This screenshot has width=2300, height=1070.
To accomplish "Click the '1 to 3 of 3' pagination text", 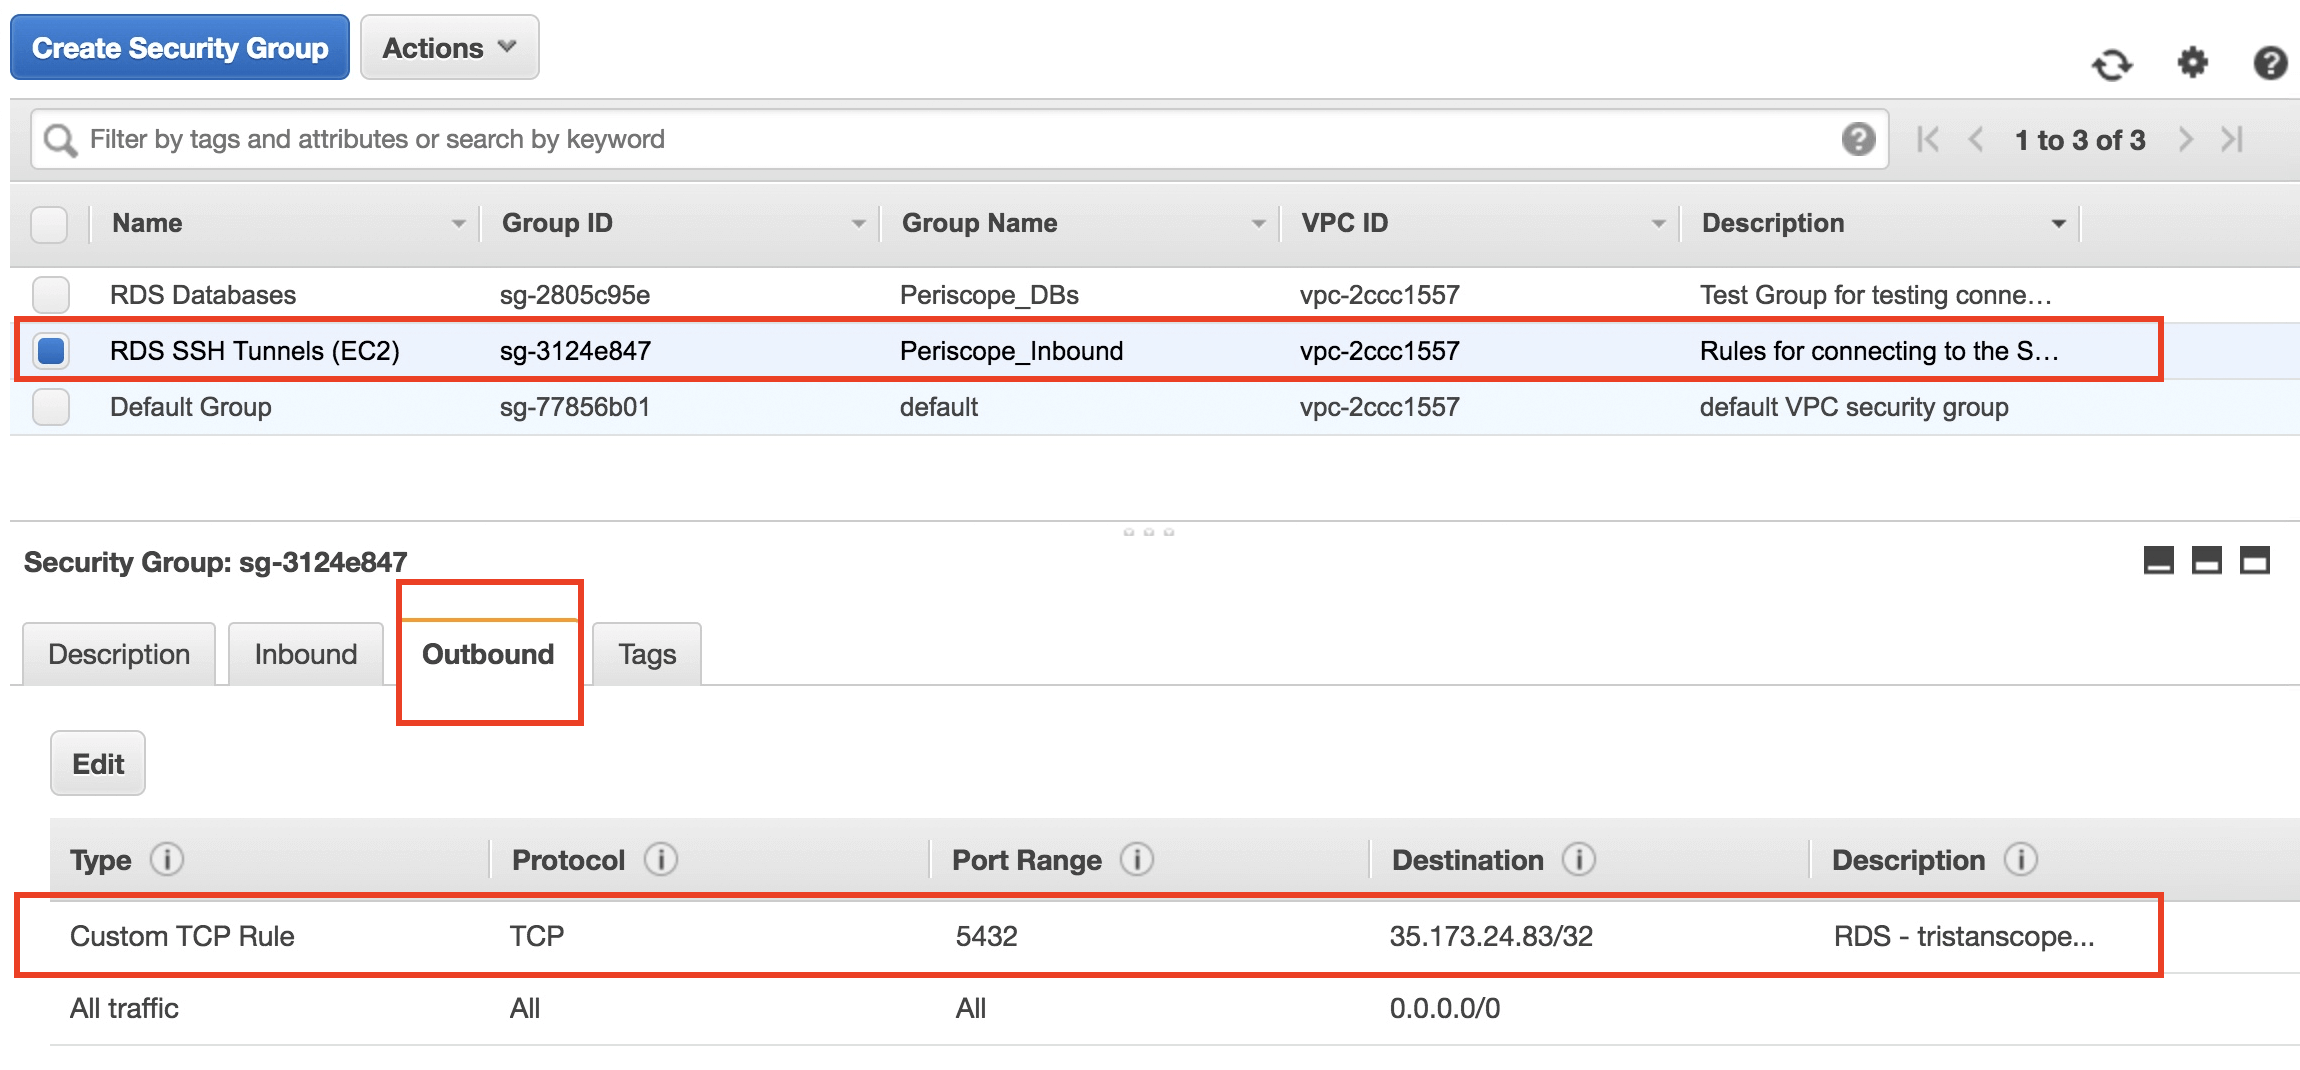I will [2080, 140].
